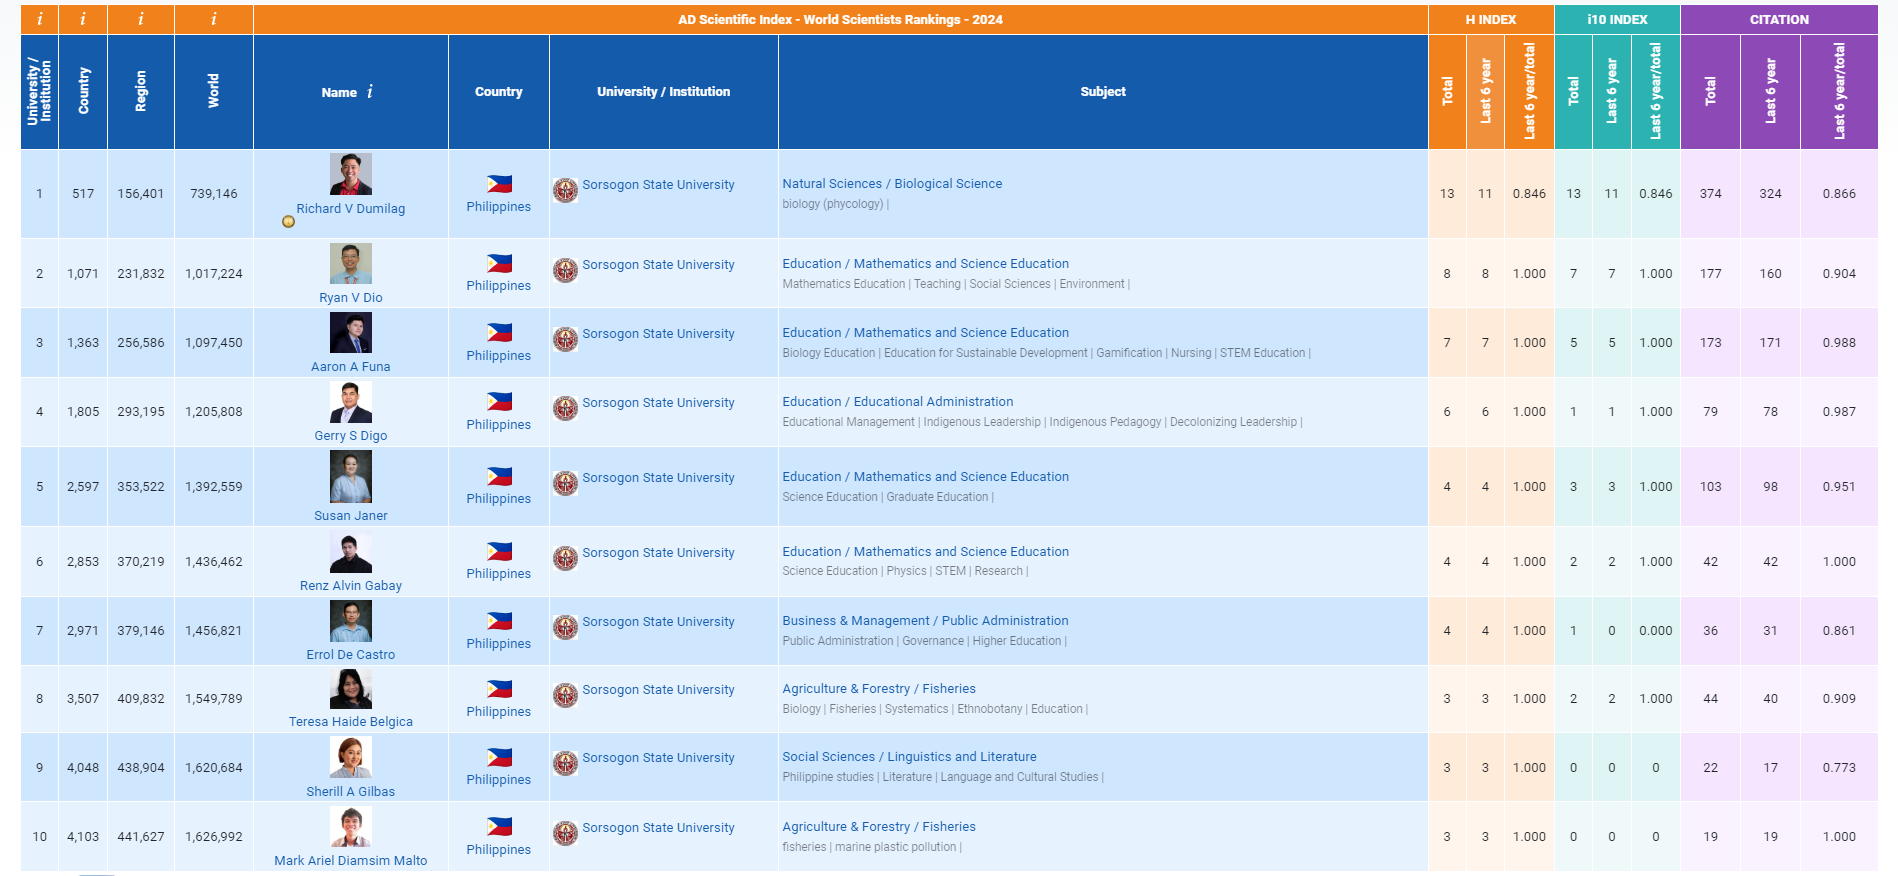Screen dimensions: 1898x876
Task: Click gold medal icon below Richard V Dumilag
Action: tap(288, 222)
